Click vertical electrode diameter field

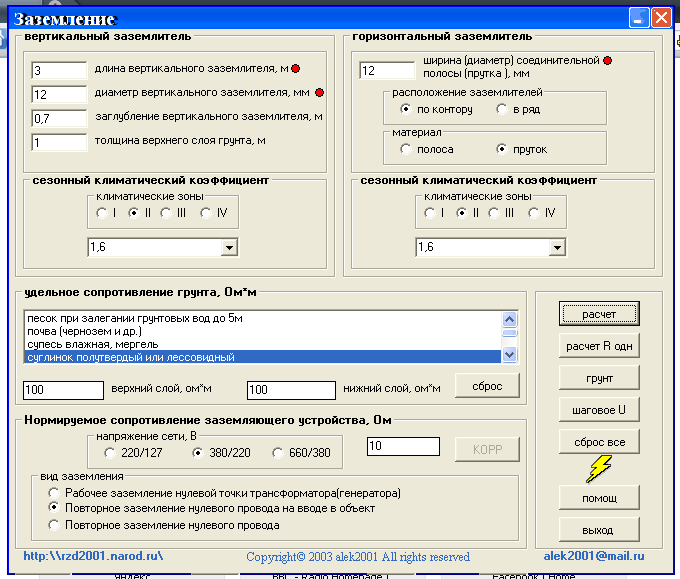click(59, 94)
